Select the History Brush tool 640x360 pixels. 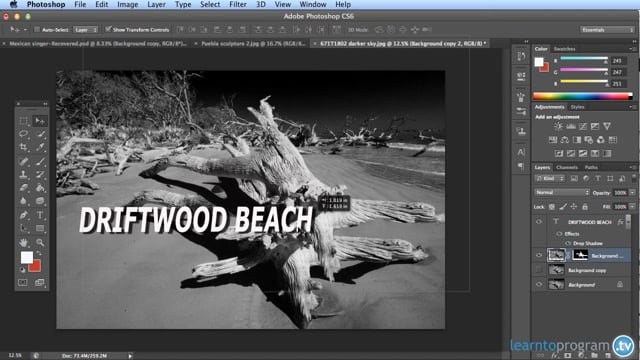point(40,175)
